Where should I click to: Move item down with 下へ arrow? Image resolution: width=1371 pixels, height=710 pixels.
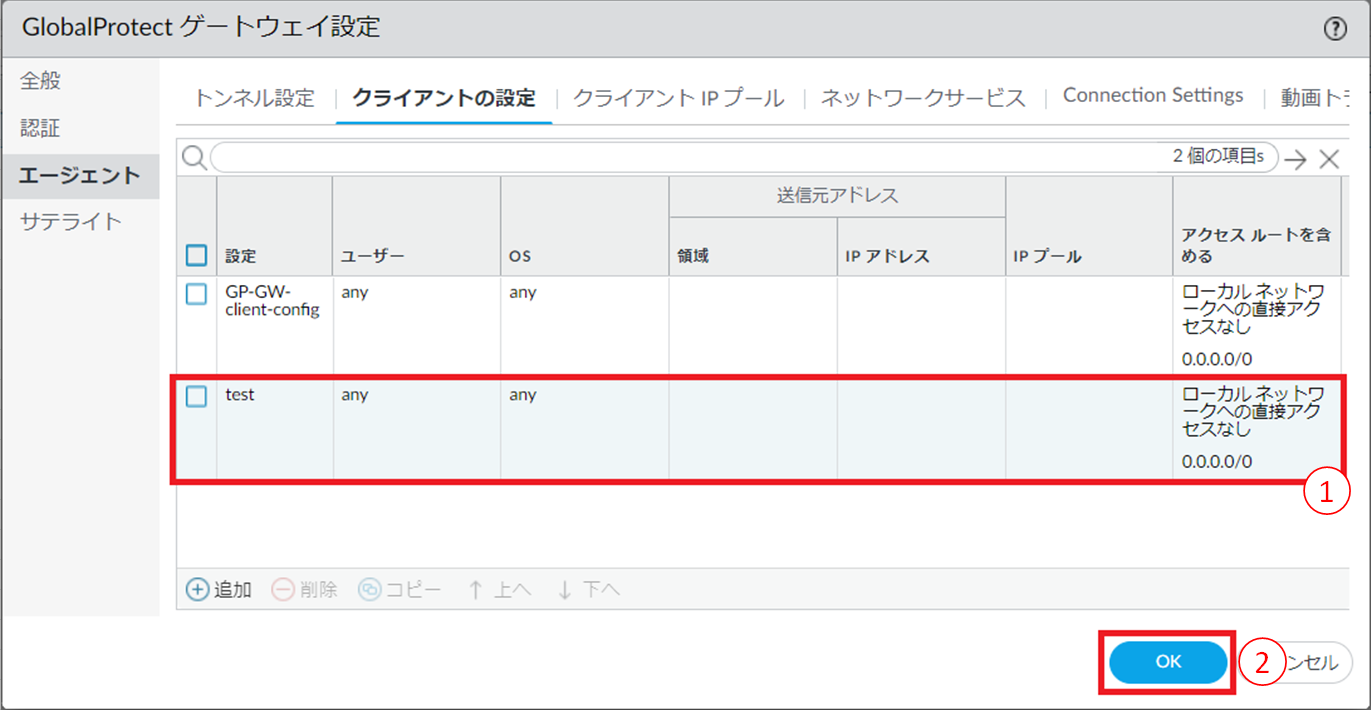(565, 590)
